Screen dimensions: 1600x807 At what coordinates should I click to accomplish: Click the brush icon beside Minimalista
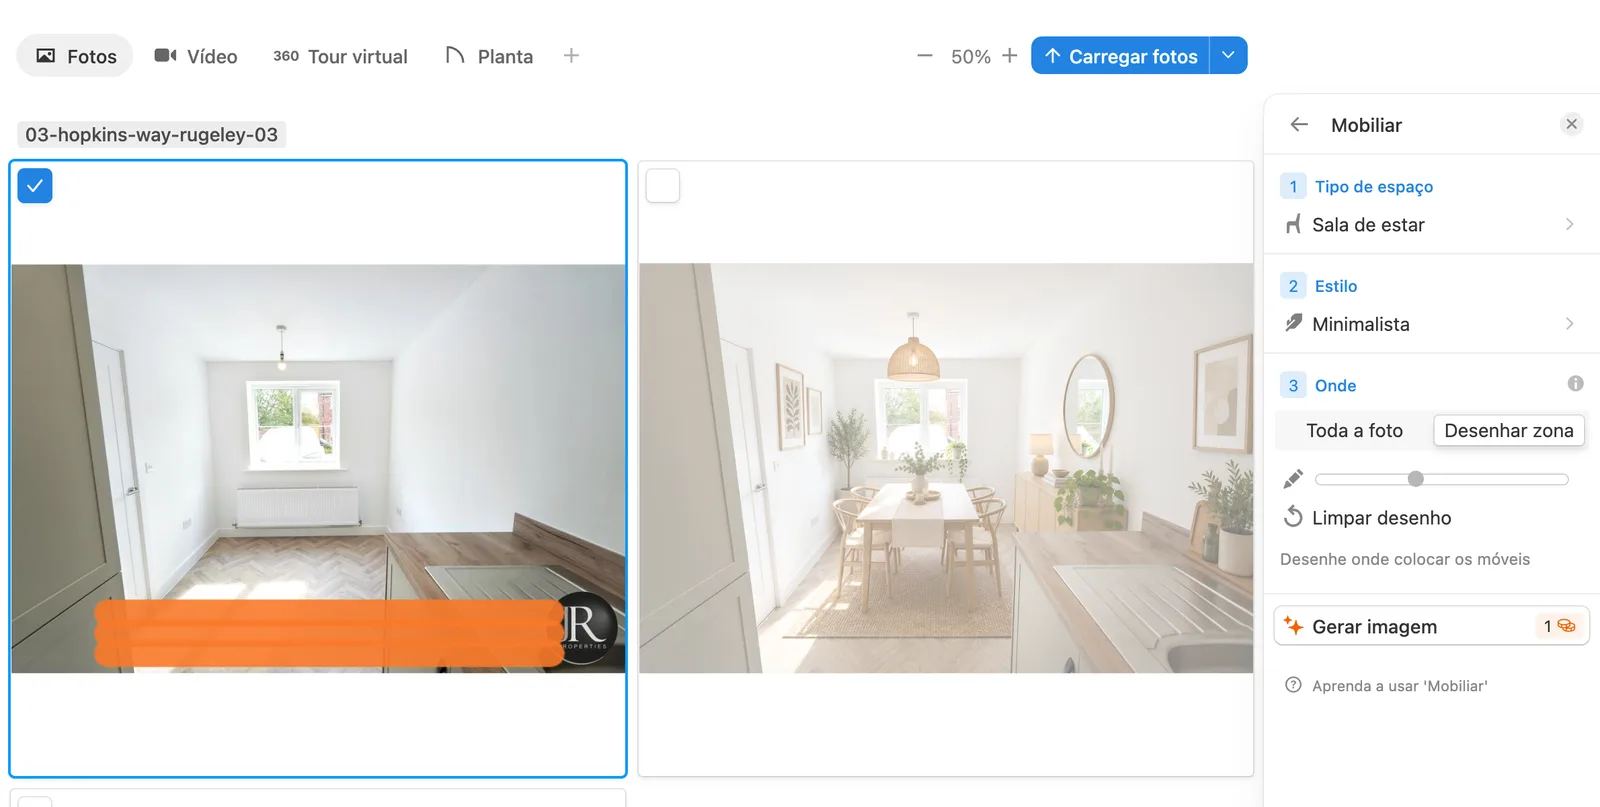[x=1293, y=323]
